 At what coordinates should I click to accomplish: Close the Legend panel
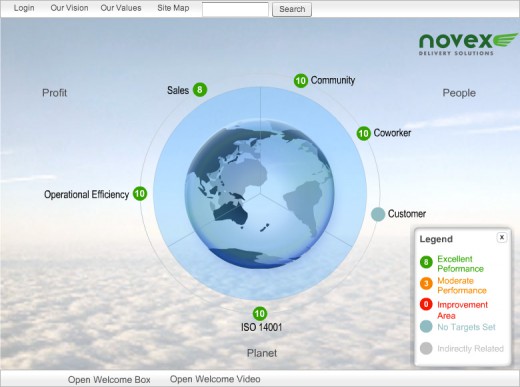502,237
